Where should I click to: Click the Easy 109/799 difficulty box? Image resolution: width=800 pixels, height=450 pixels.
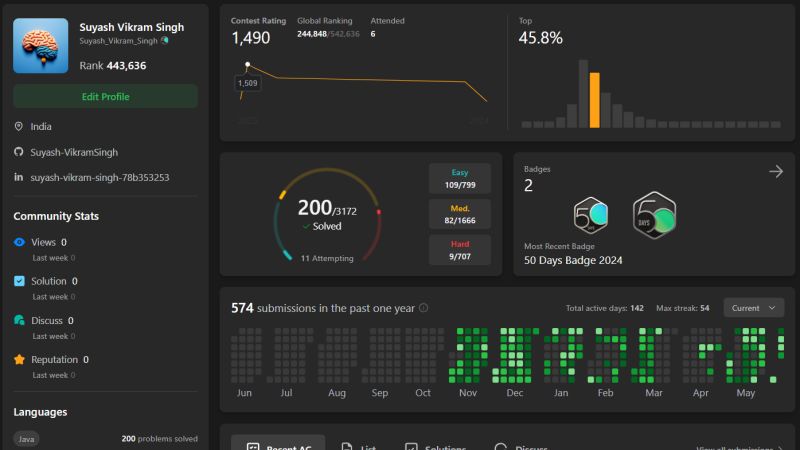460,179
